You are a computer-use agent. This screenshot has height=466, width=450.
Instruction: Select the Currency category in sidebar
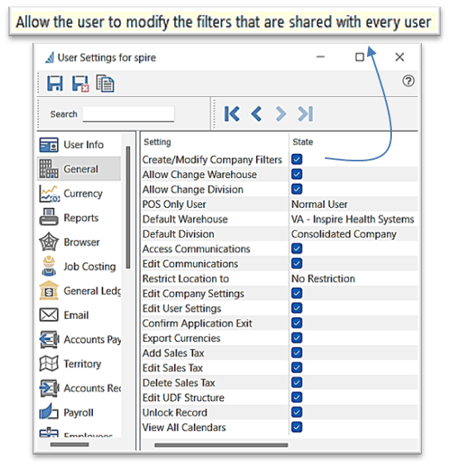tap(79, 193)
